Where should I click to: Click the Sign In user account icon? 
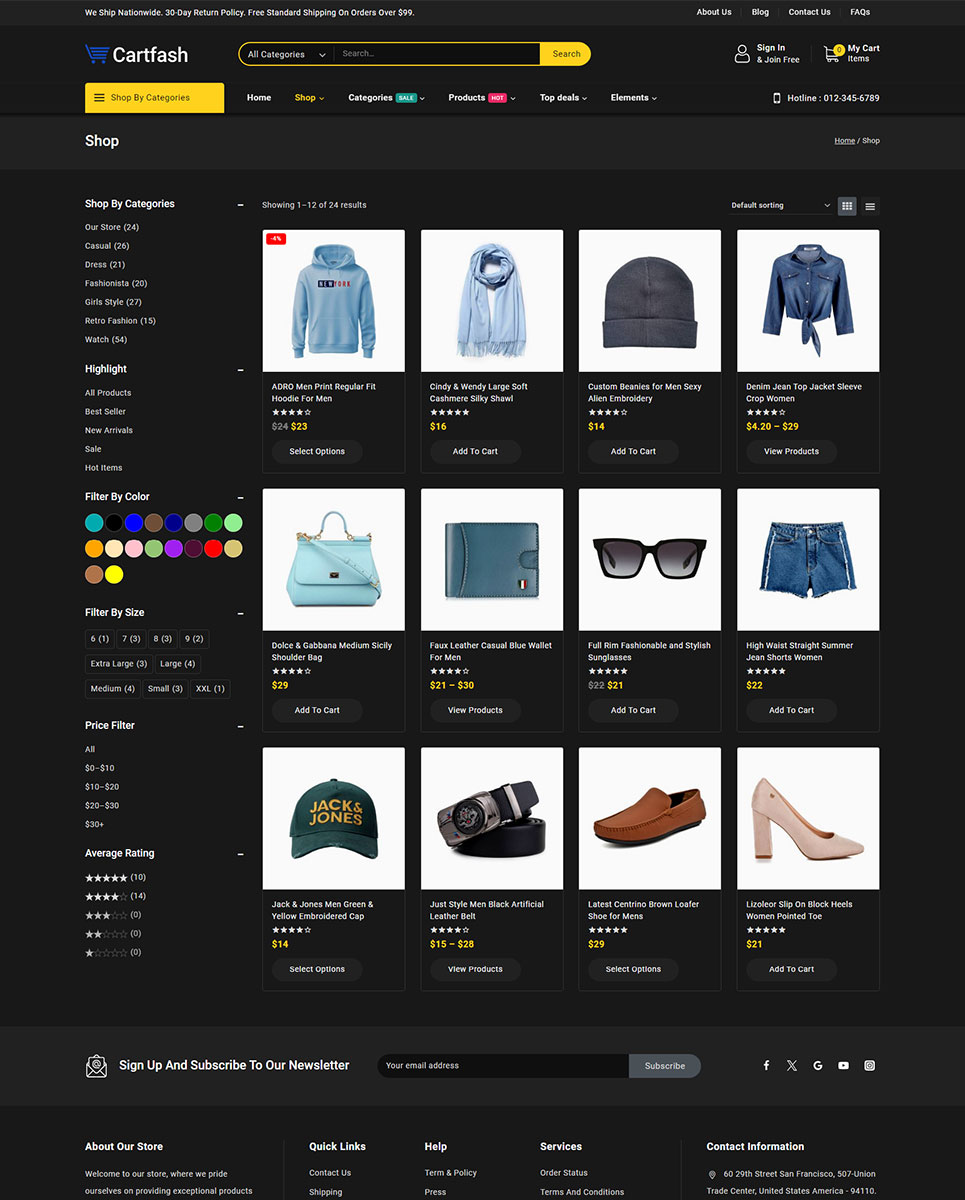[x=742, y=54]
